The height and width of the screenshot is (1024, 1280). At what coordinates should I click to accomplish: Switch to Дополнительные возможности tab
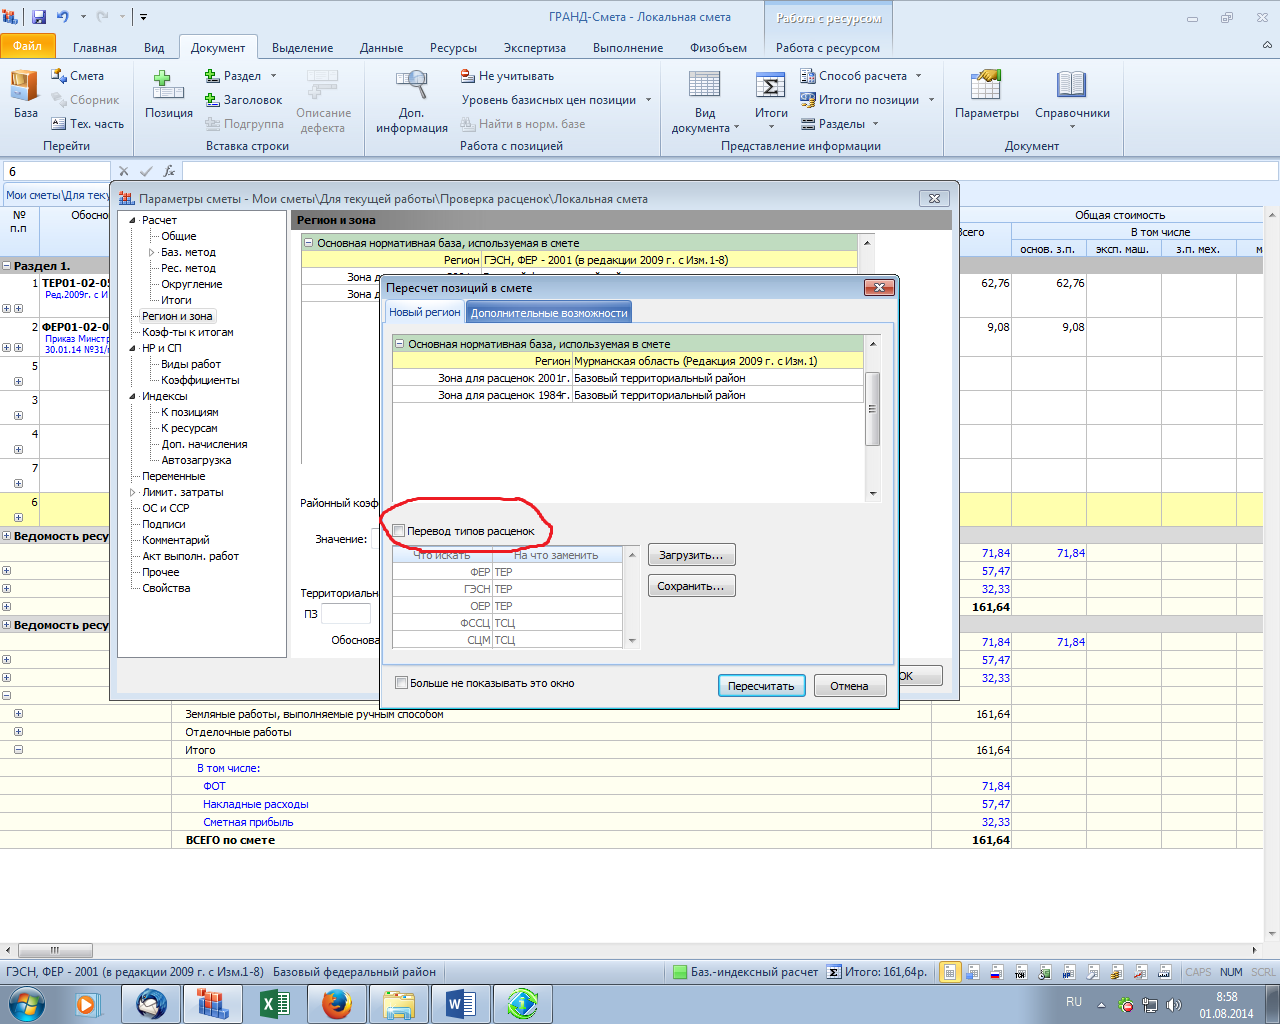[x=548, y=313]
